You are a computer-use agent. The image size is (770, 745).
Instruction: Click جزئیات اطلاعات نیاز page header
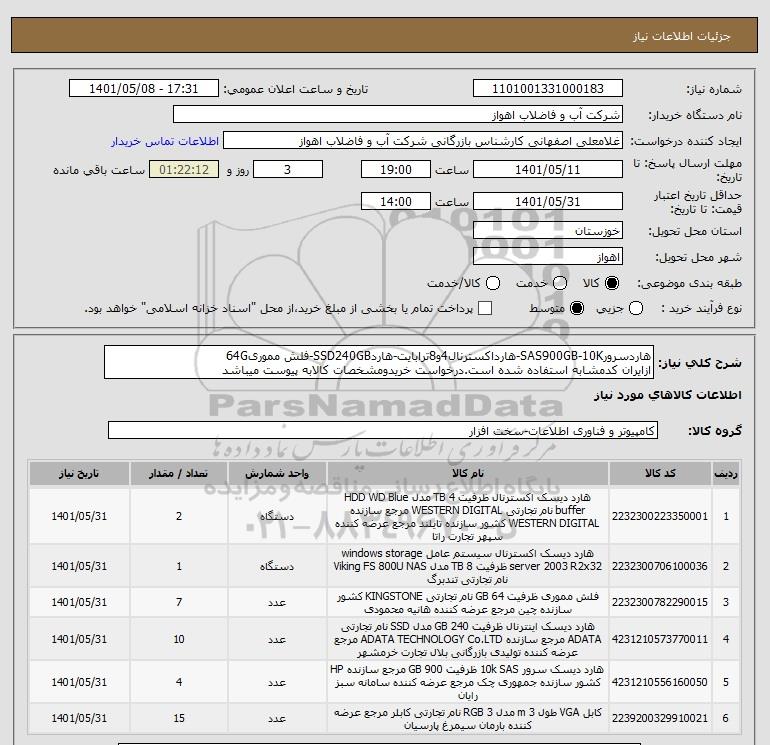point(682,36)
